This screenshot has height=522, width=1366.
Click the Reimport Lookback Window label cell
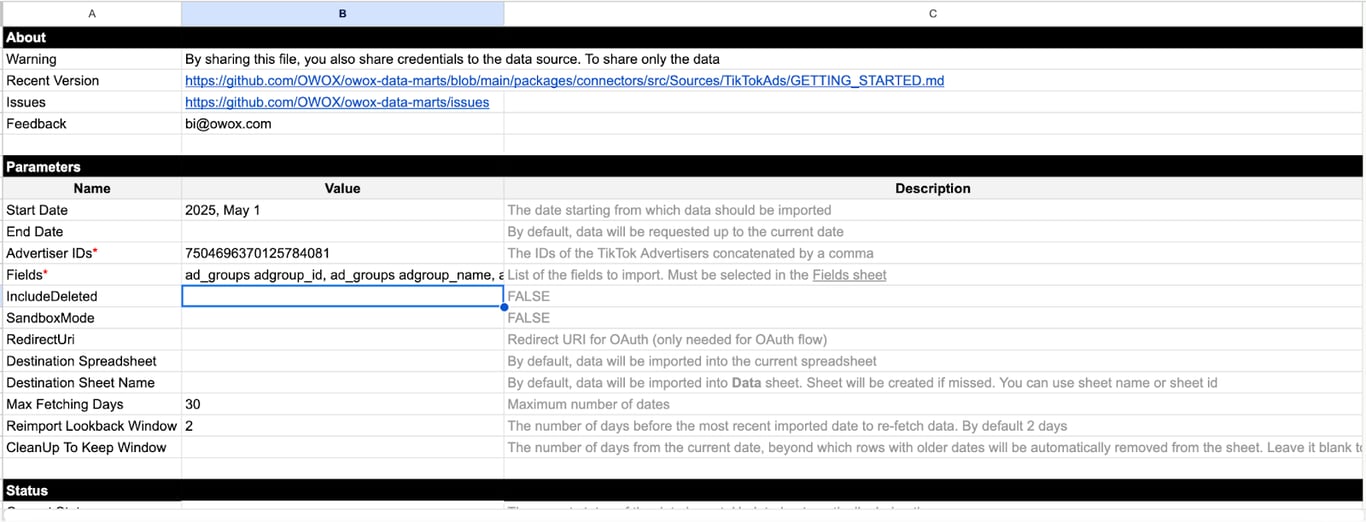coord(92,426)
